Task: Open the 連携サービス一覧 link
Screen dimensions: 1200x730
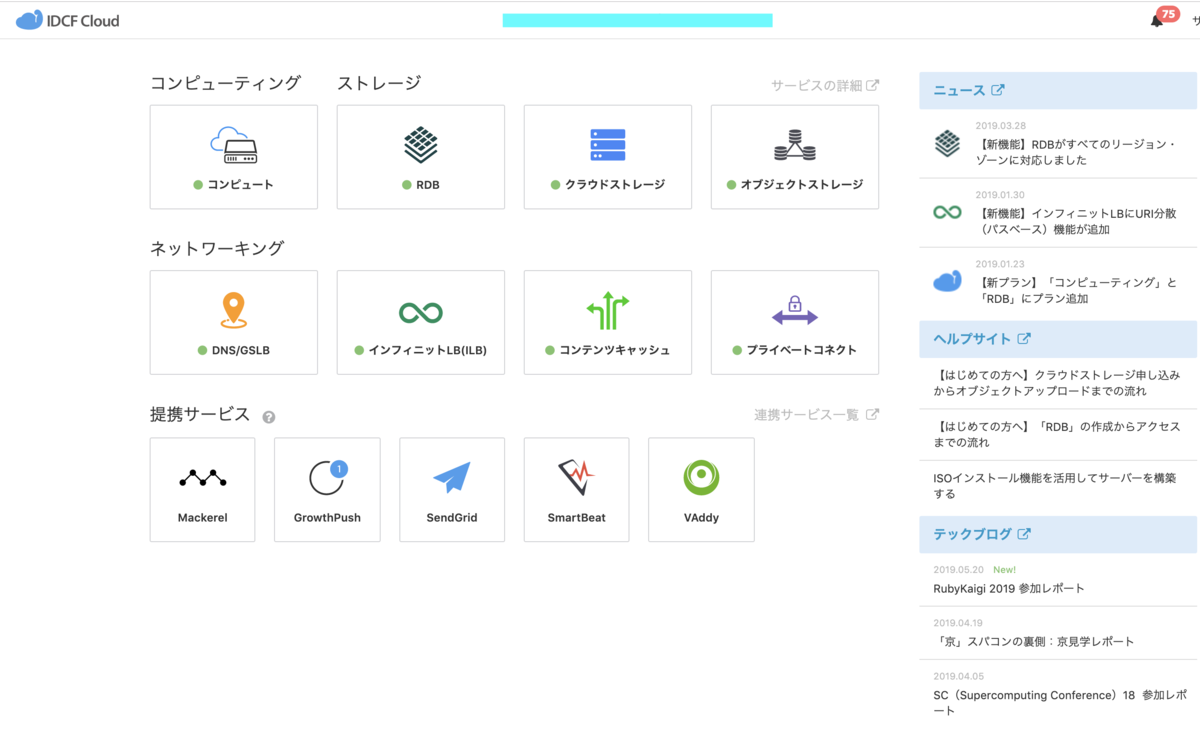Action: [817, 415]
